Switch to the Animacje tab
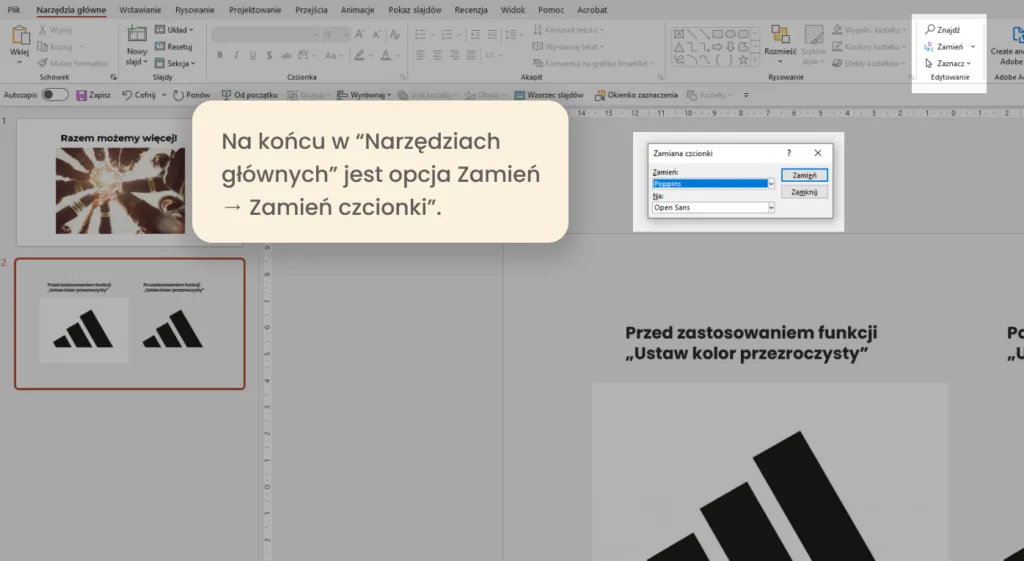This screenshot has height=561, width=1024. click(x=357, y=10)
